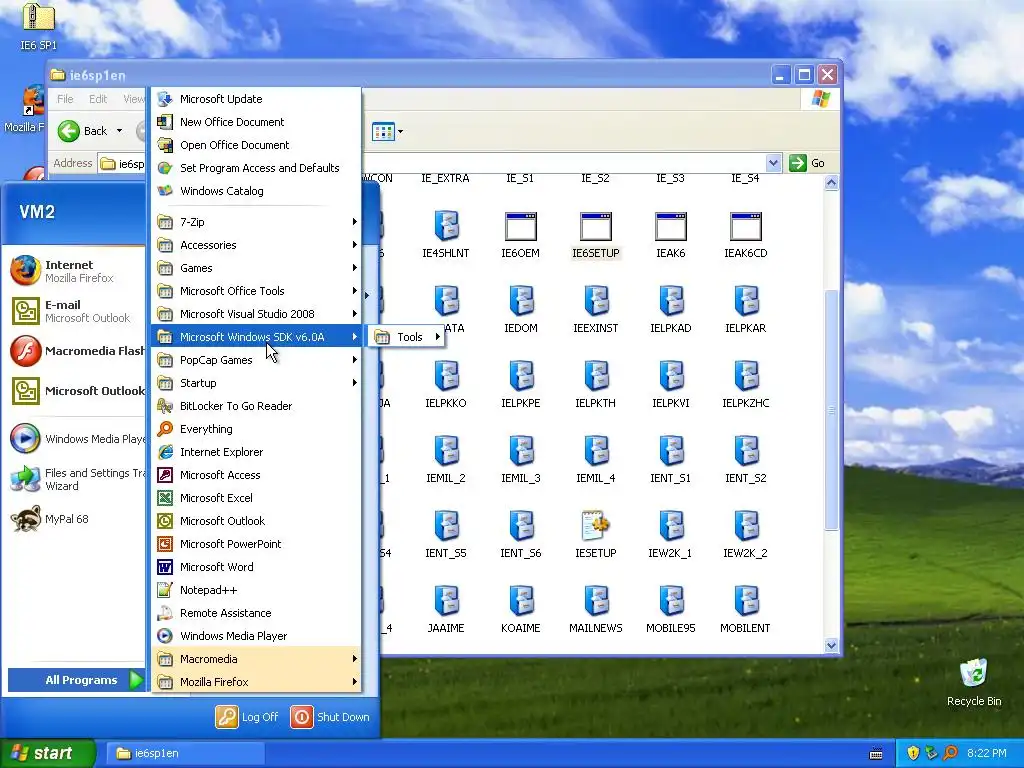
Task: Click the Start button
Action: (x=47, y=753)
